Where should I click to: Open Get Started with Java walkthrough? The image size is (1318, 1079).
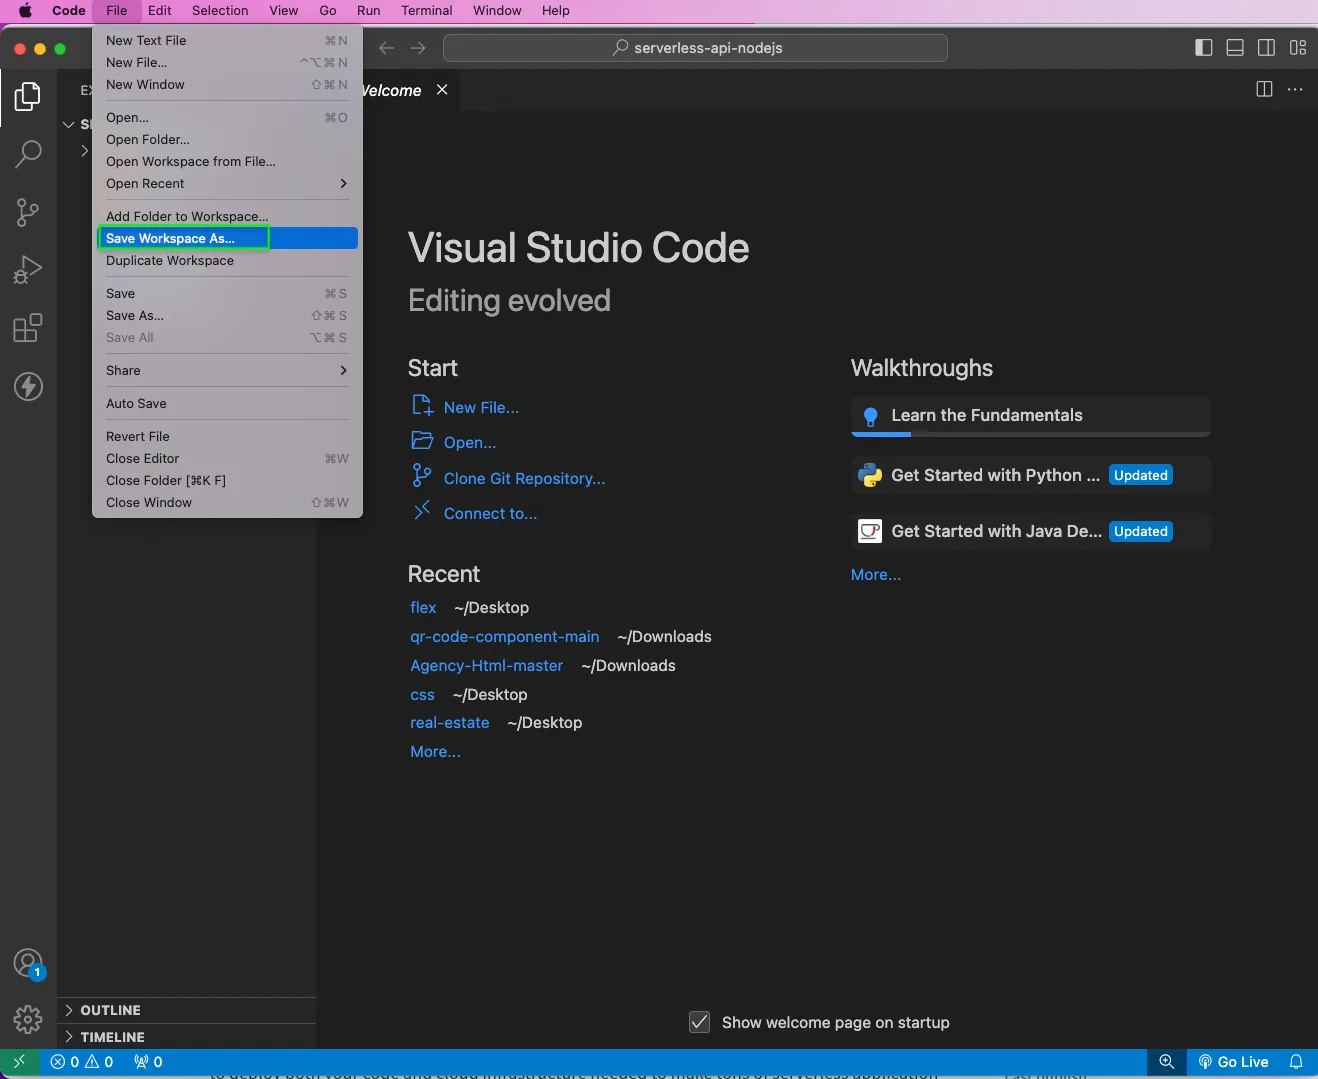(x=1031, y=532)
